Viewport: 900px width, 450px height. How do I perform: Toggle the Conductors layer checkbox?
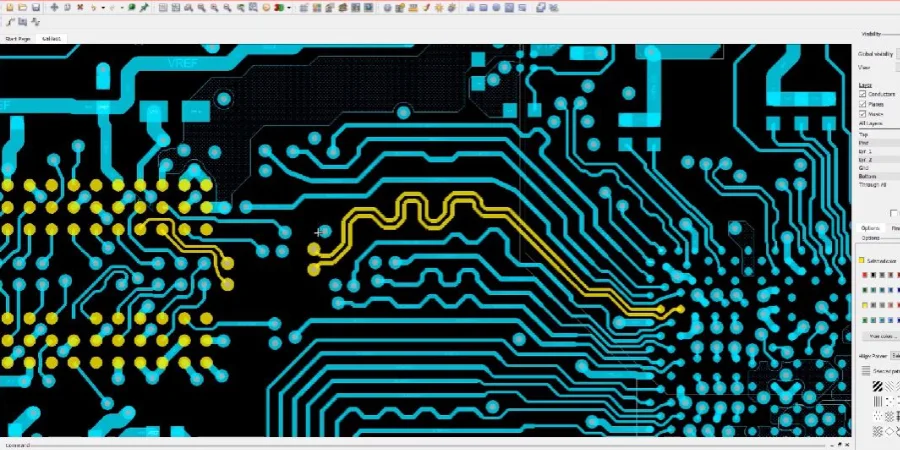[863, 94]
